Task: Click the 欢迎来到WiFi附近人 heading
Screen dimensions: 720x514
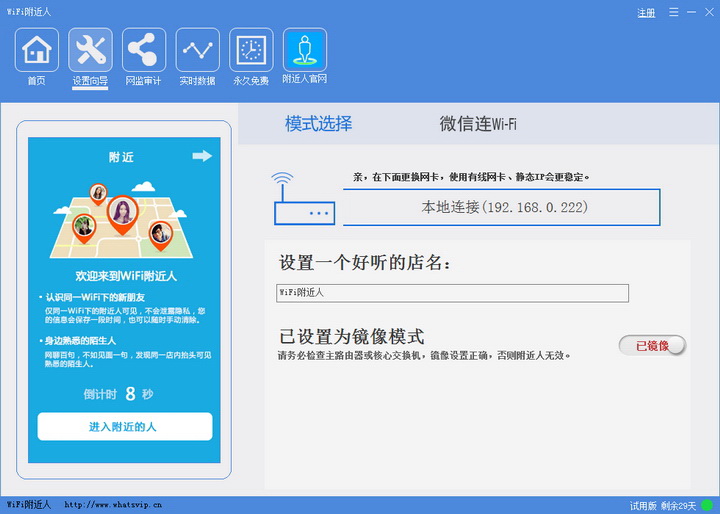Action: 126,276
